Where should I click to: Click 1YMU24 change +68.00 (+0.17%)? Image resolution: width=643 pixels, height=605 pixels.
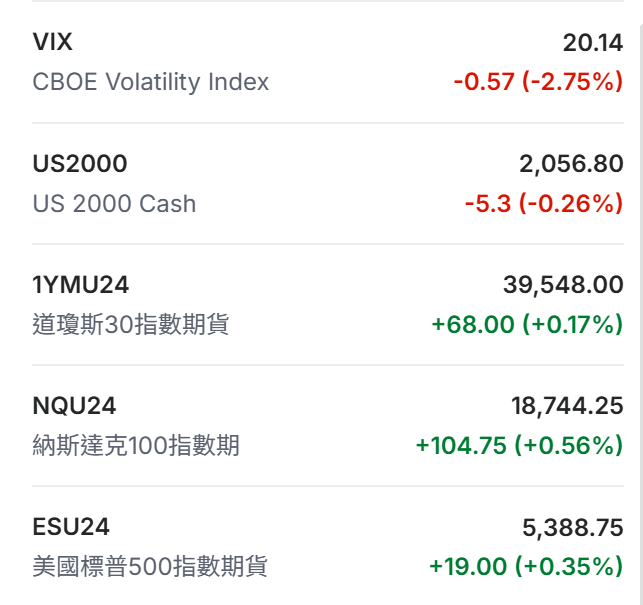click(527, 325)
